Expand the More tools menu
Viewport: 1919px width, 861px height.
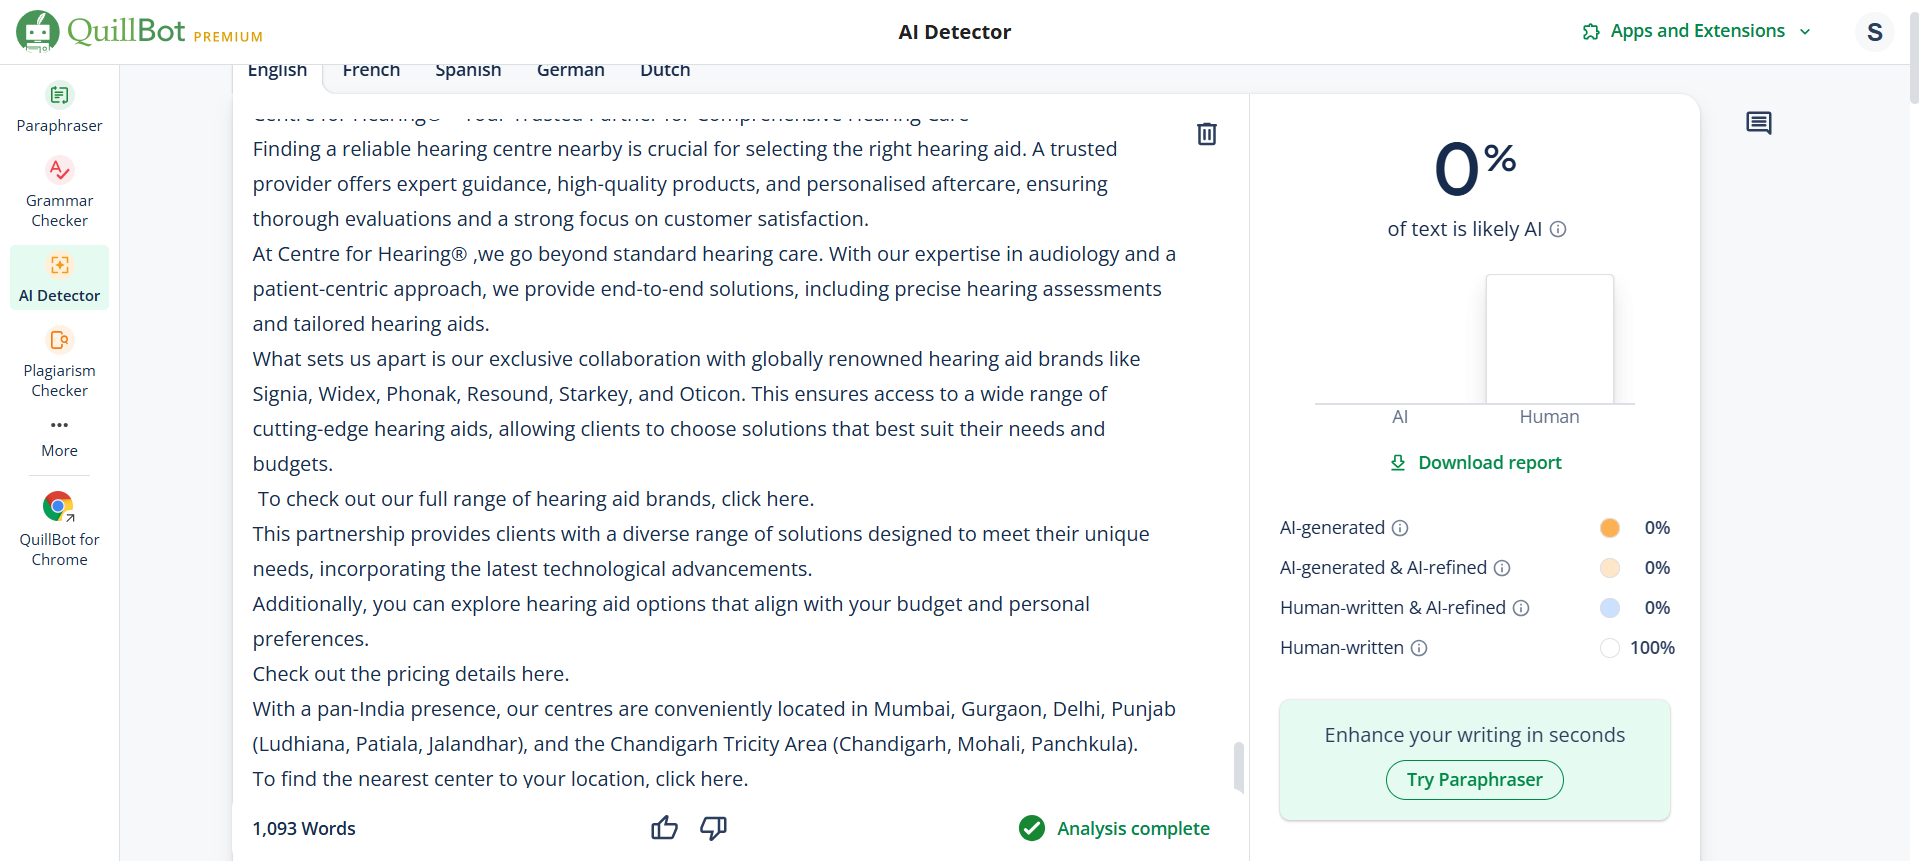[x=59, y=438]
